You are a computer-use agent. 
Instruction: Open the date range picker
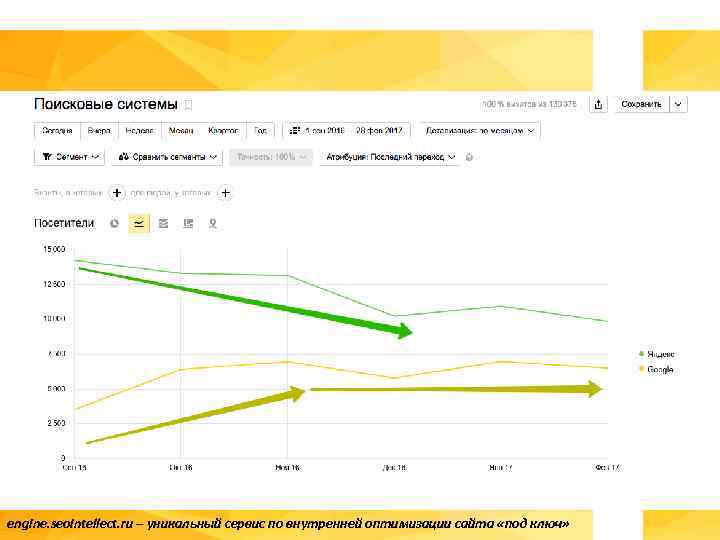(x=346, y=131)
